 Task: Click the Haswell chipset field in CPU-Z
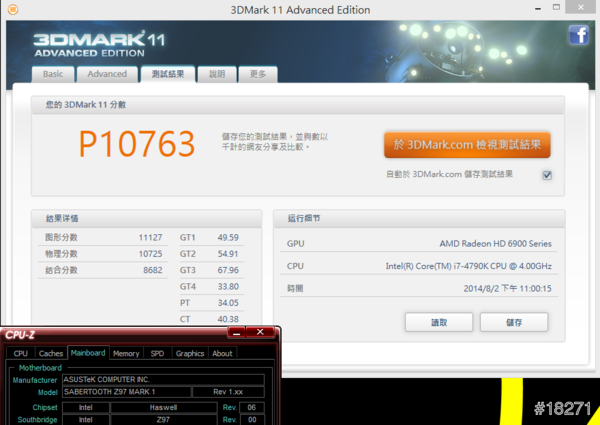pyautogui.click(x=163, y=408)
